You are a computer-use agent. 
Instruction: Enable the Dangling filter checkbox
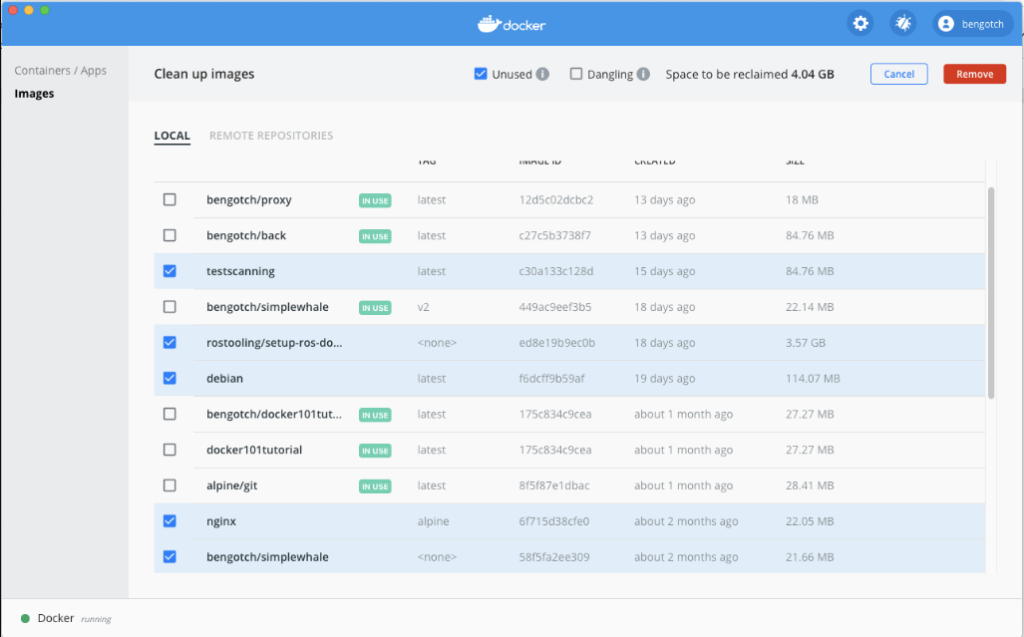[576, 74]
